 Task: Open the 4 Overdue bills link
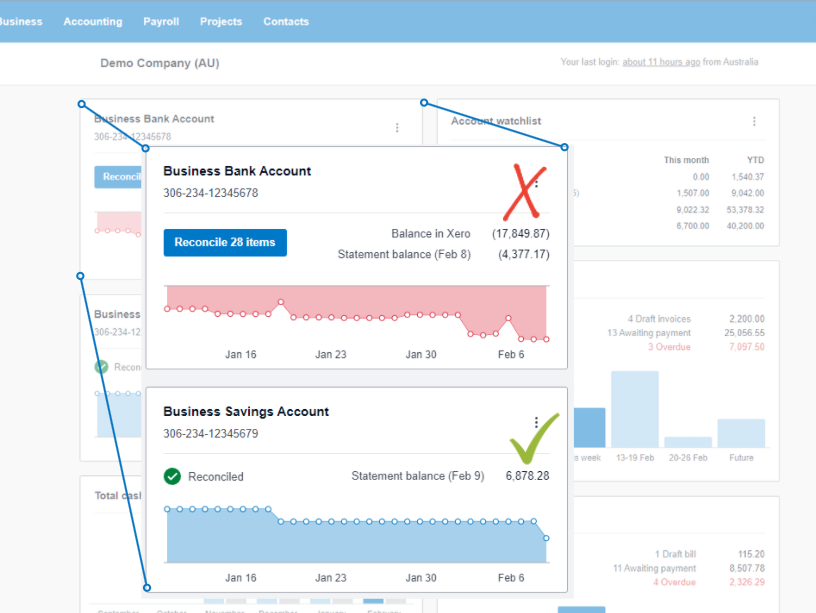[674, 582]
